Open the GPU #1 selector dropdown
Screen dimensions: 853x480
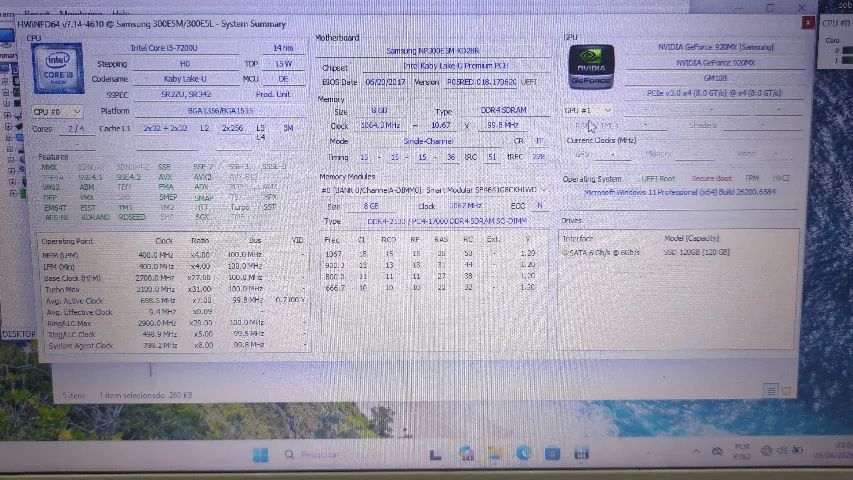click(588, 110)
